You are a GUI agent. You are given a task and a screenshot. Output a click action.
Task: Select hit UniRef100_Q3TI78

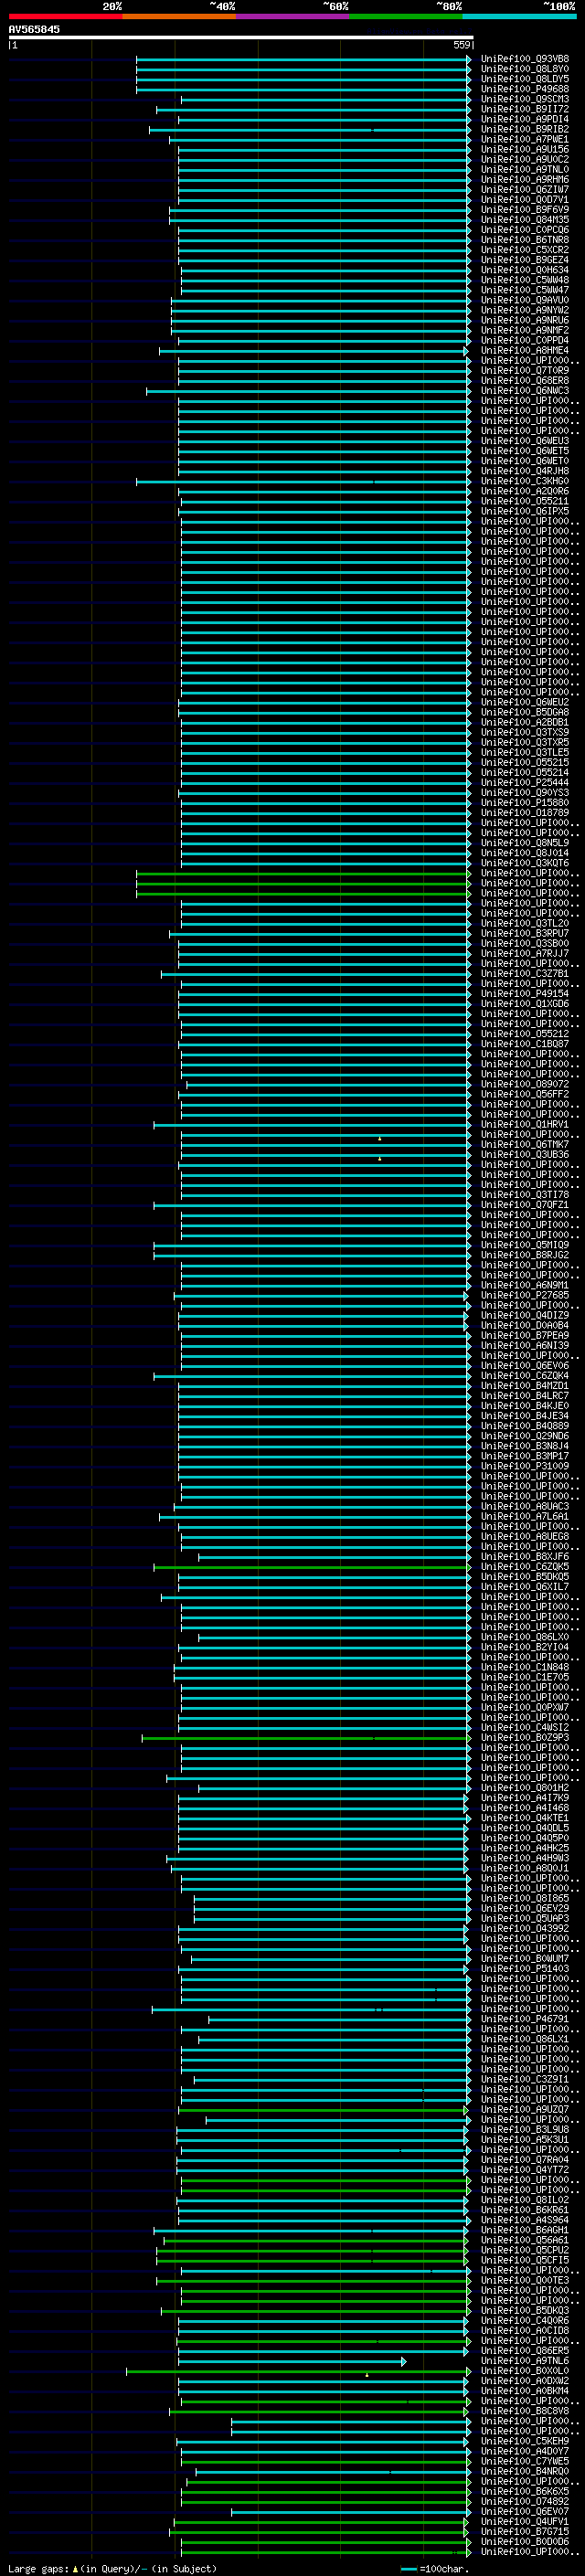pos(524,1195)
